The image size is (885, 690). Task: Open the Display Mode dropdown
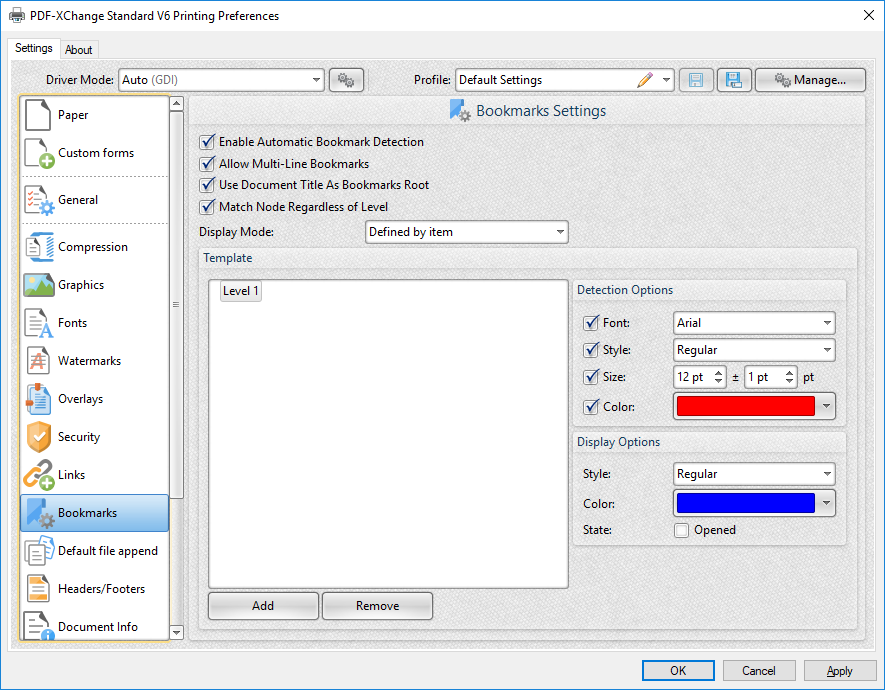click(x=467, y=232)
